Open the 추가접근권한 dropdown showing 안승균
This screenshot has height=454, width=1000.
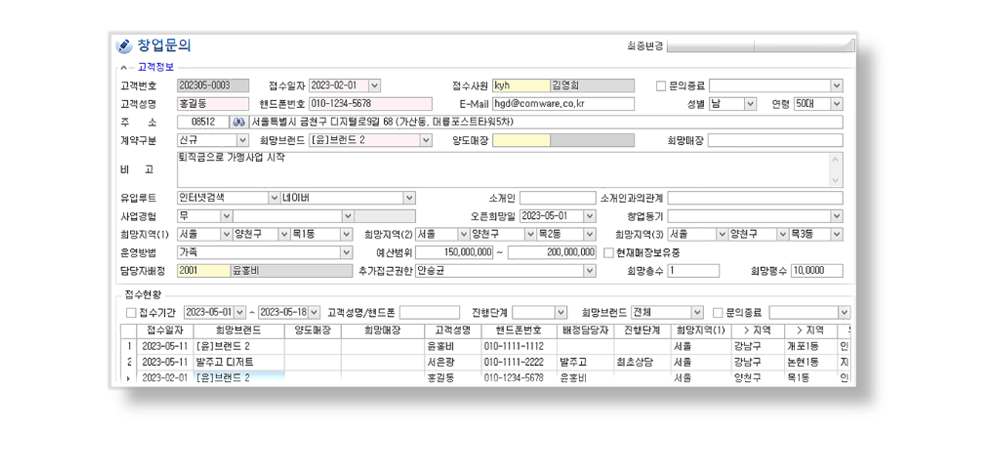(x=589, y=271)
